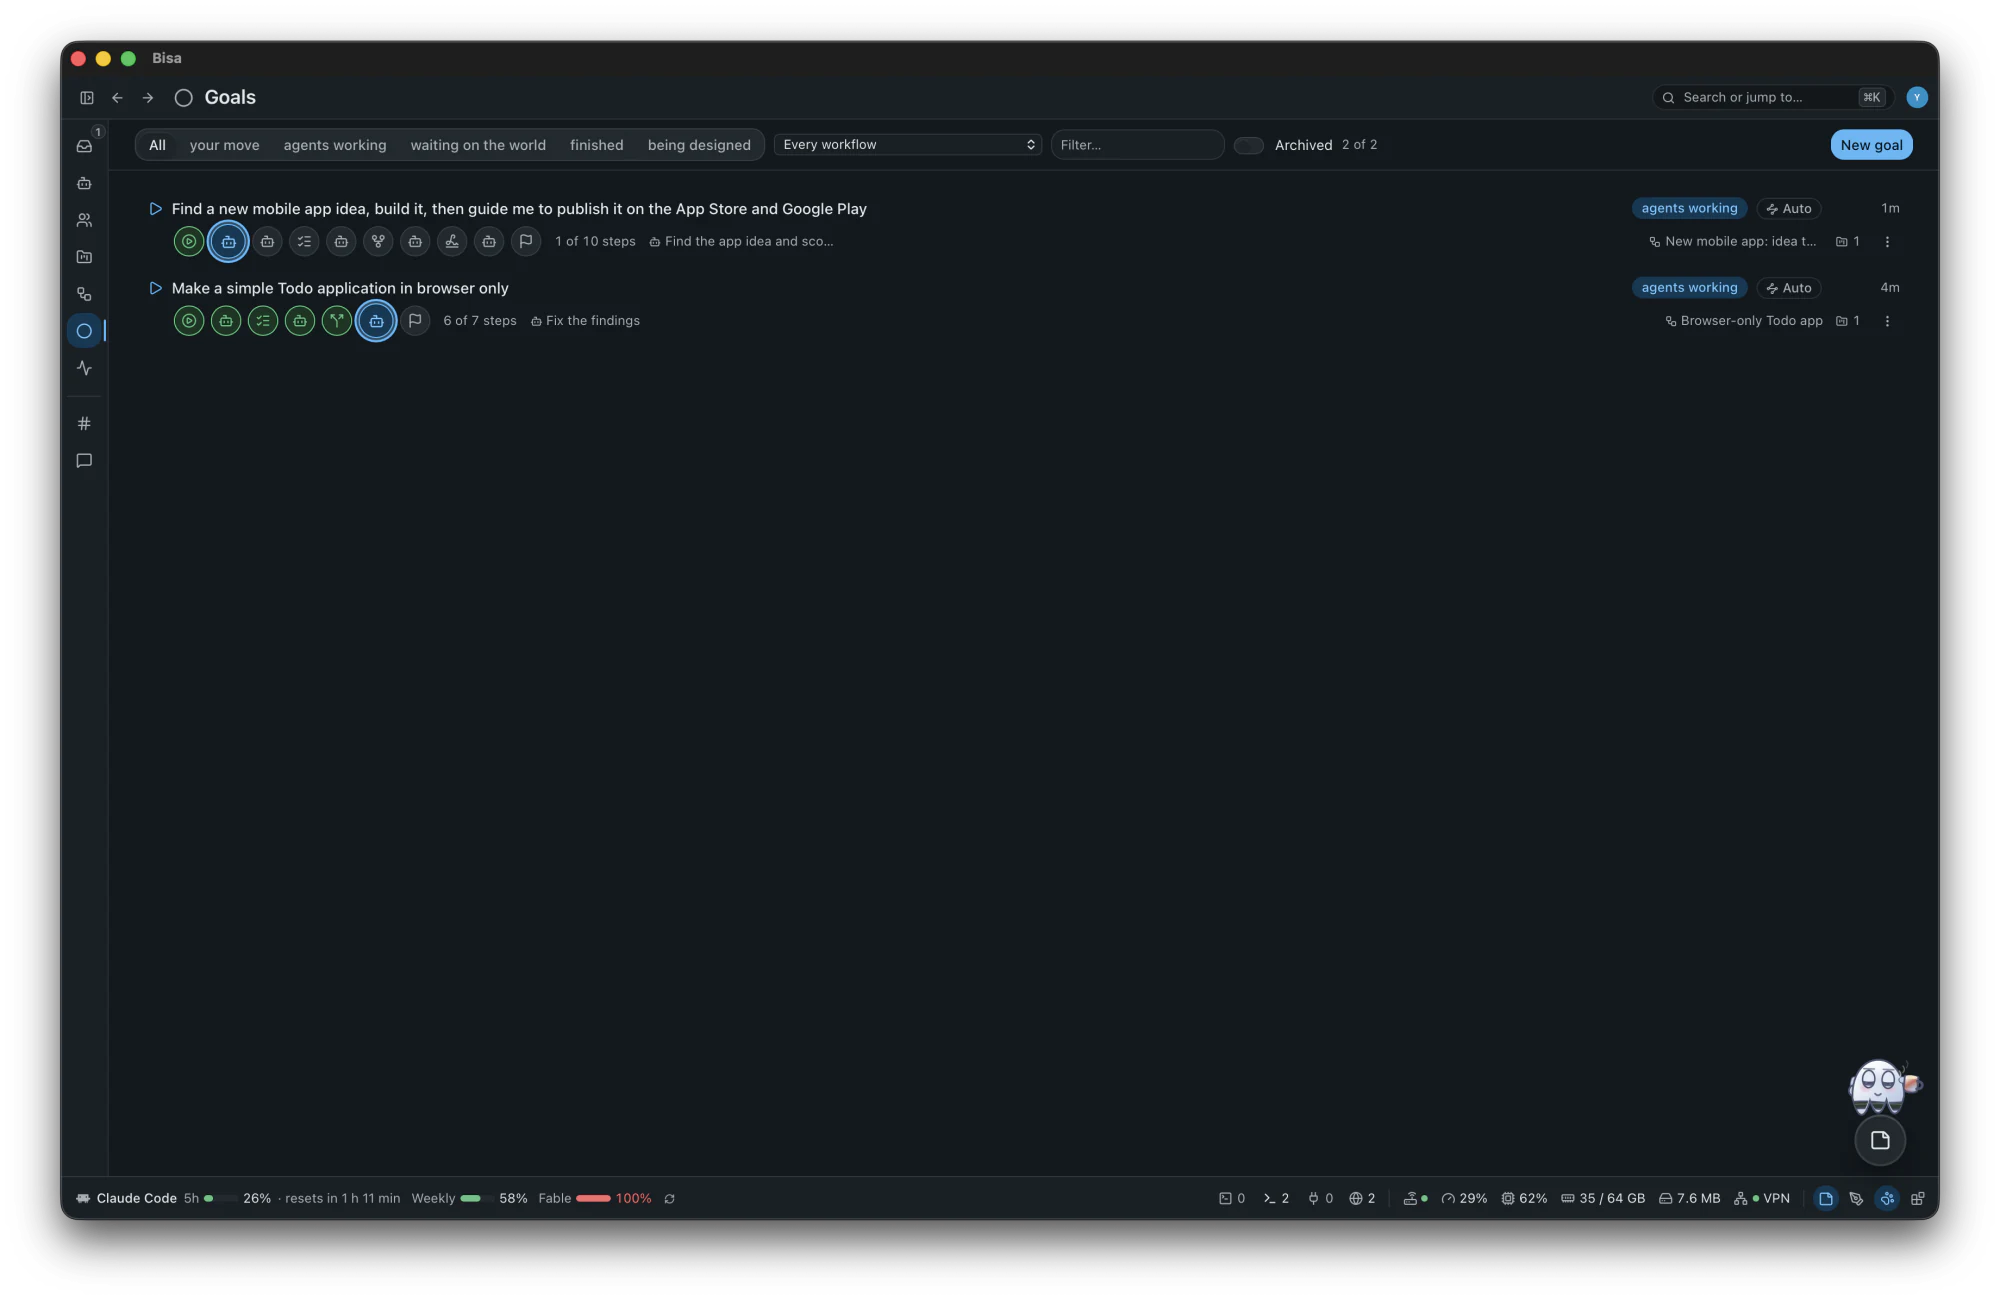Image resolution: width=2000 pixels, height=1300 pixels.
Task: Open the Every workflow dropdown
Action: pos(908,145)
